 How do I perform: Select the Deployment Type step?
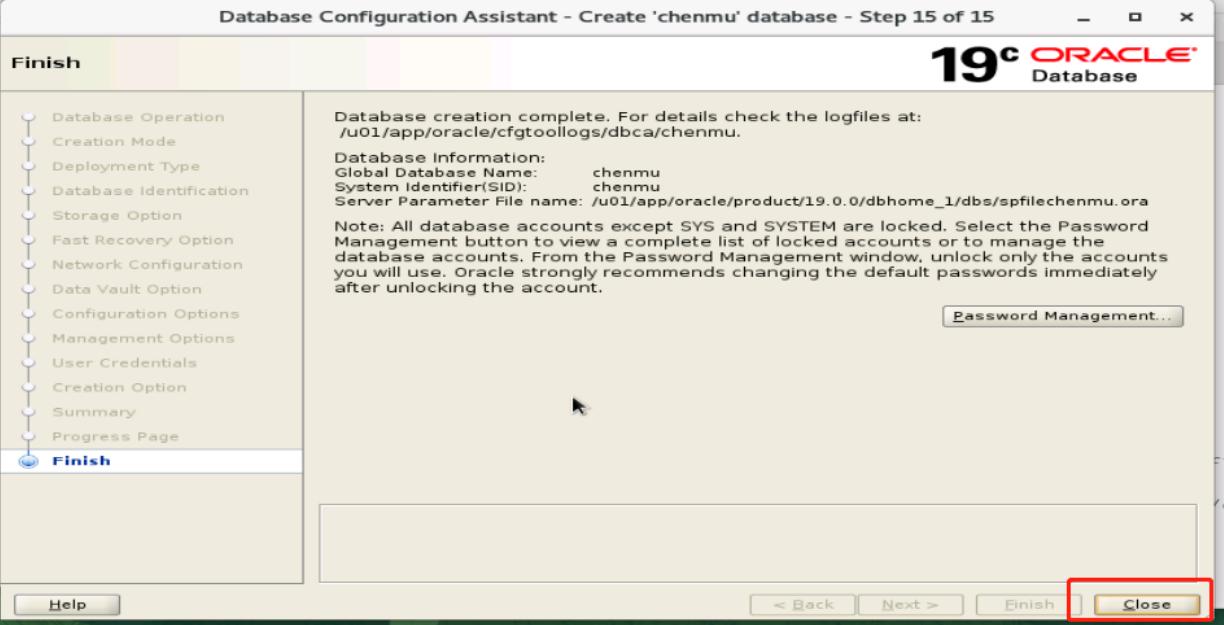(126, 166)
